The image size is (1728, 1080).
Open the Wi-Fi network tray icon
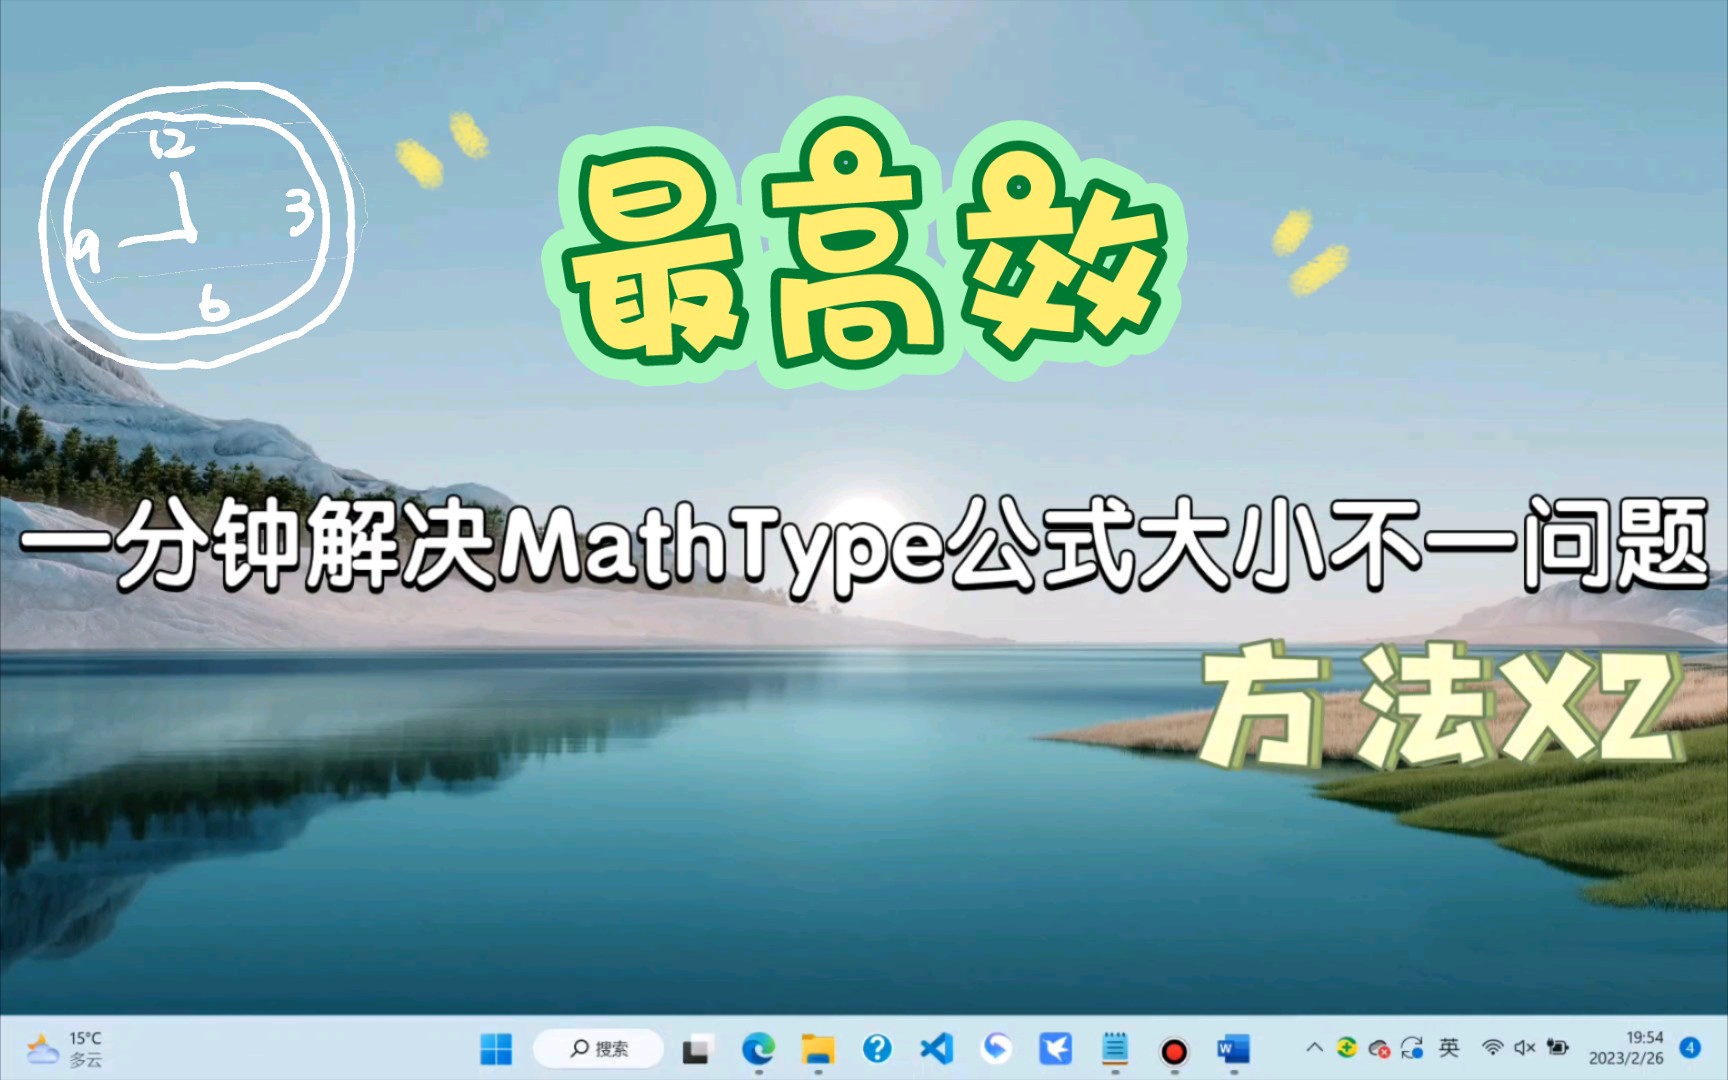[x=1493, y=1048]
